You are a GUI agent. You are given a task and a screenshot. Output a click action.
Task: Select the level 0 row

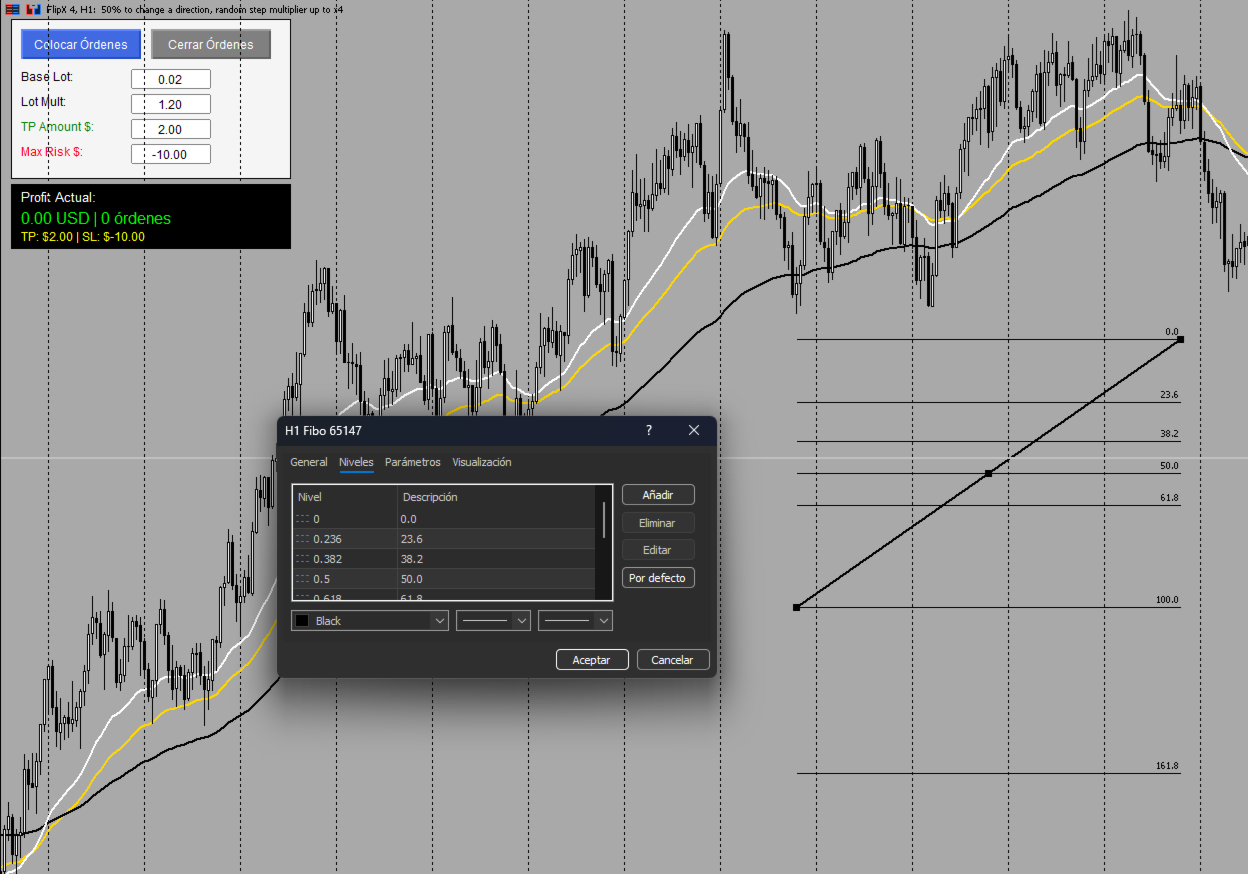[x=444, y=519]
